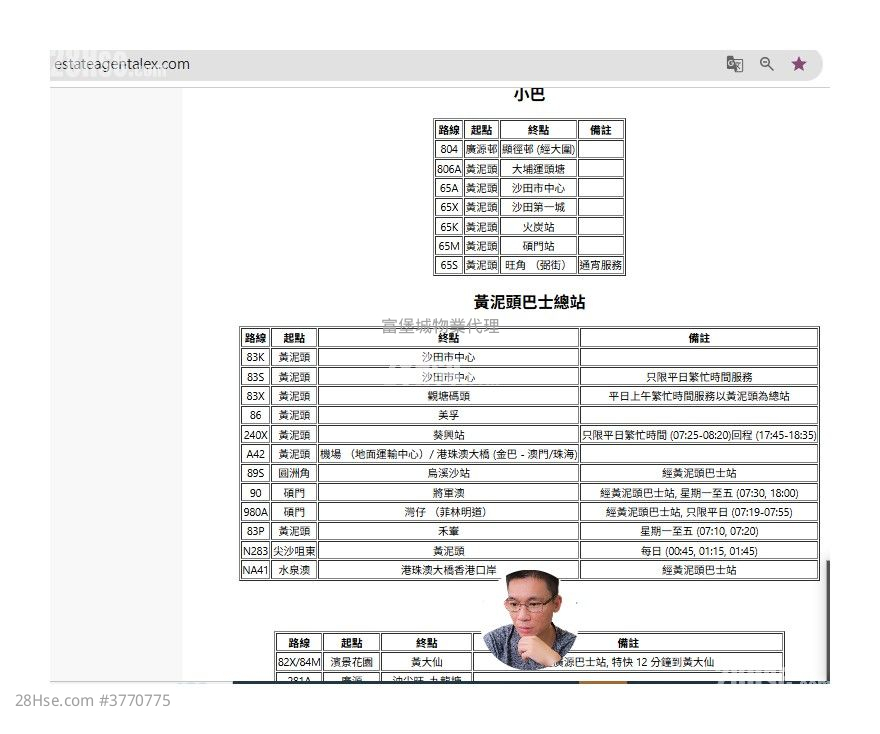The image size is (880, 734).
Task: Select route 804 in the 小巴 table
Action: 447,149
